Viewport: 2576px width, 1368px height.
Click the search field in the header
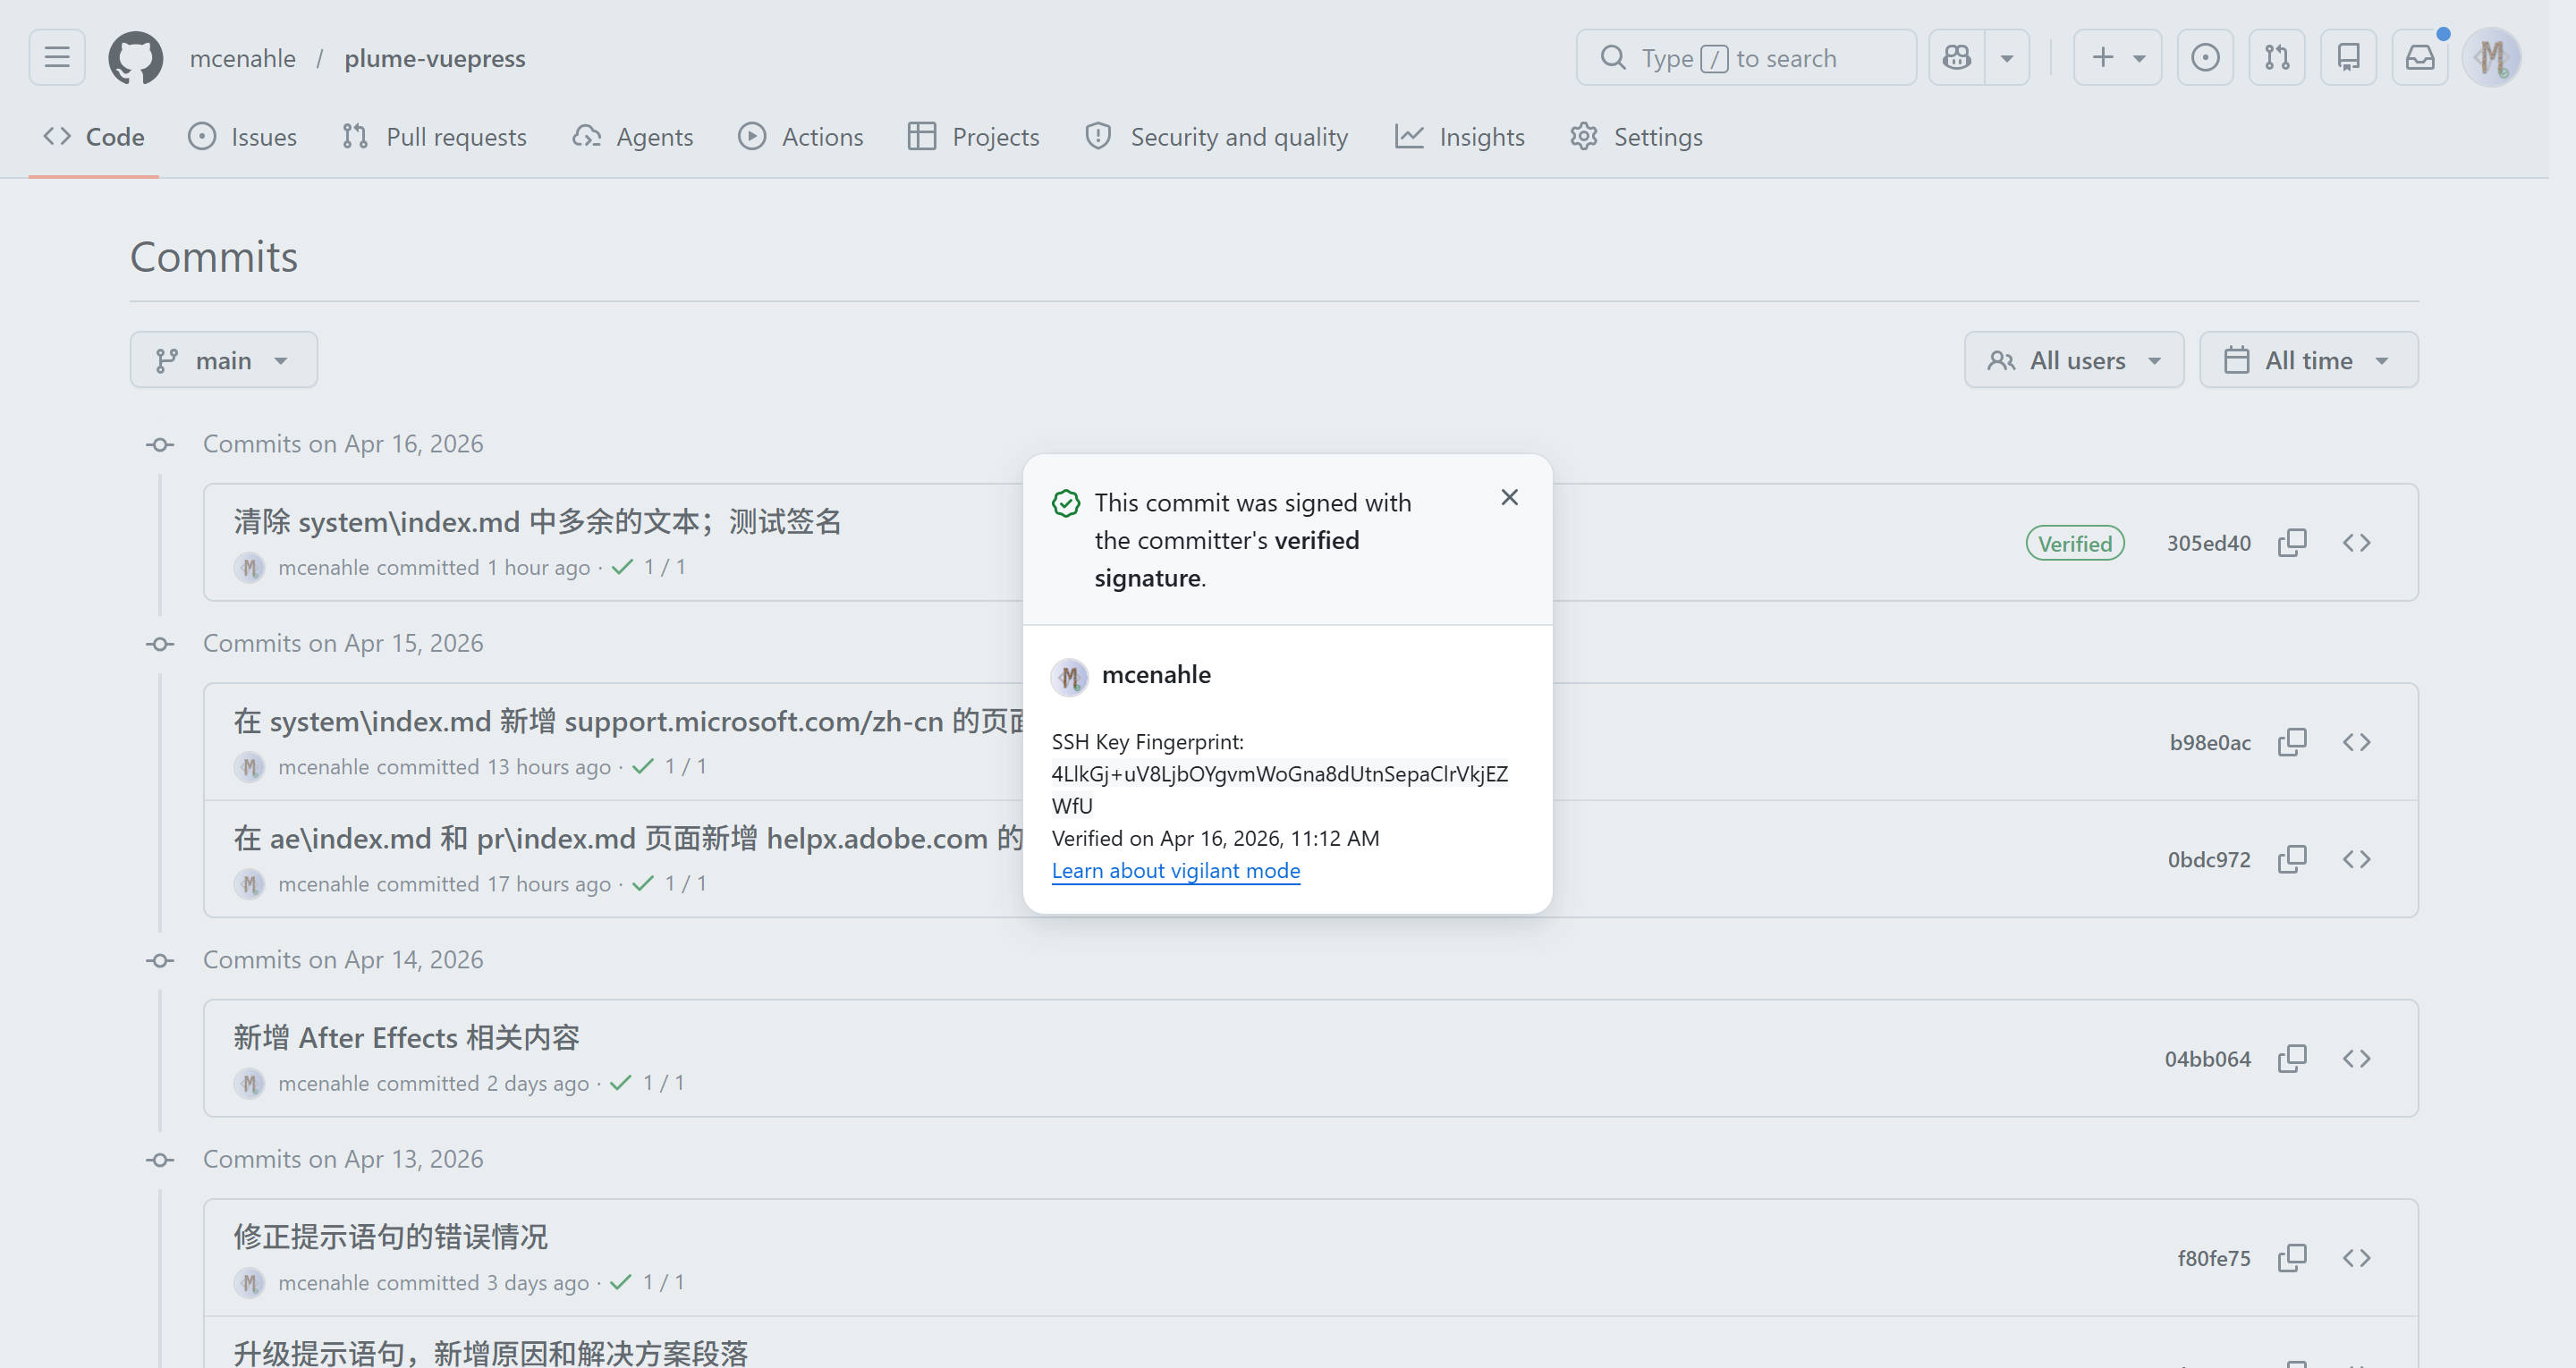tap(1746, 57)
